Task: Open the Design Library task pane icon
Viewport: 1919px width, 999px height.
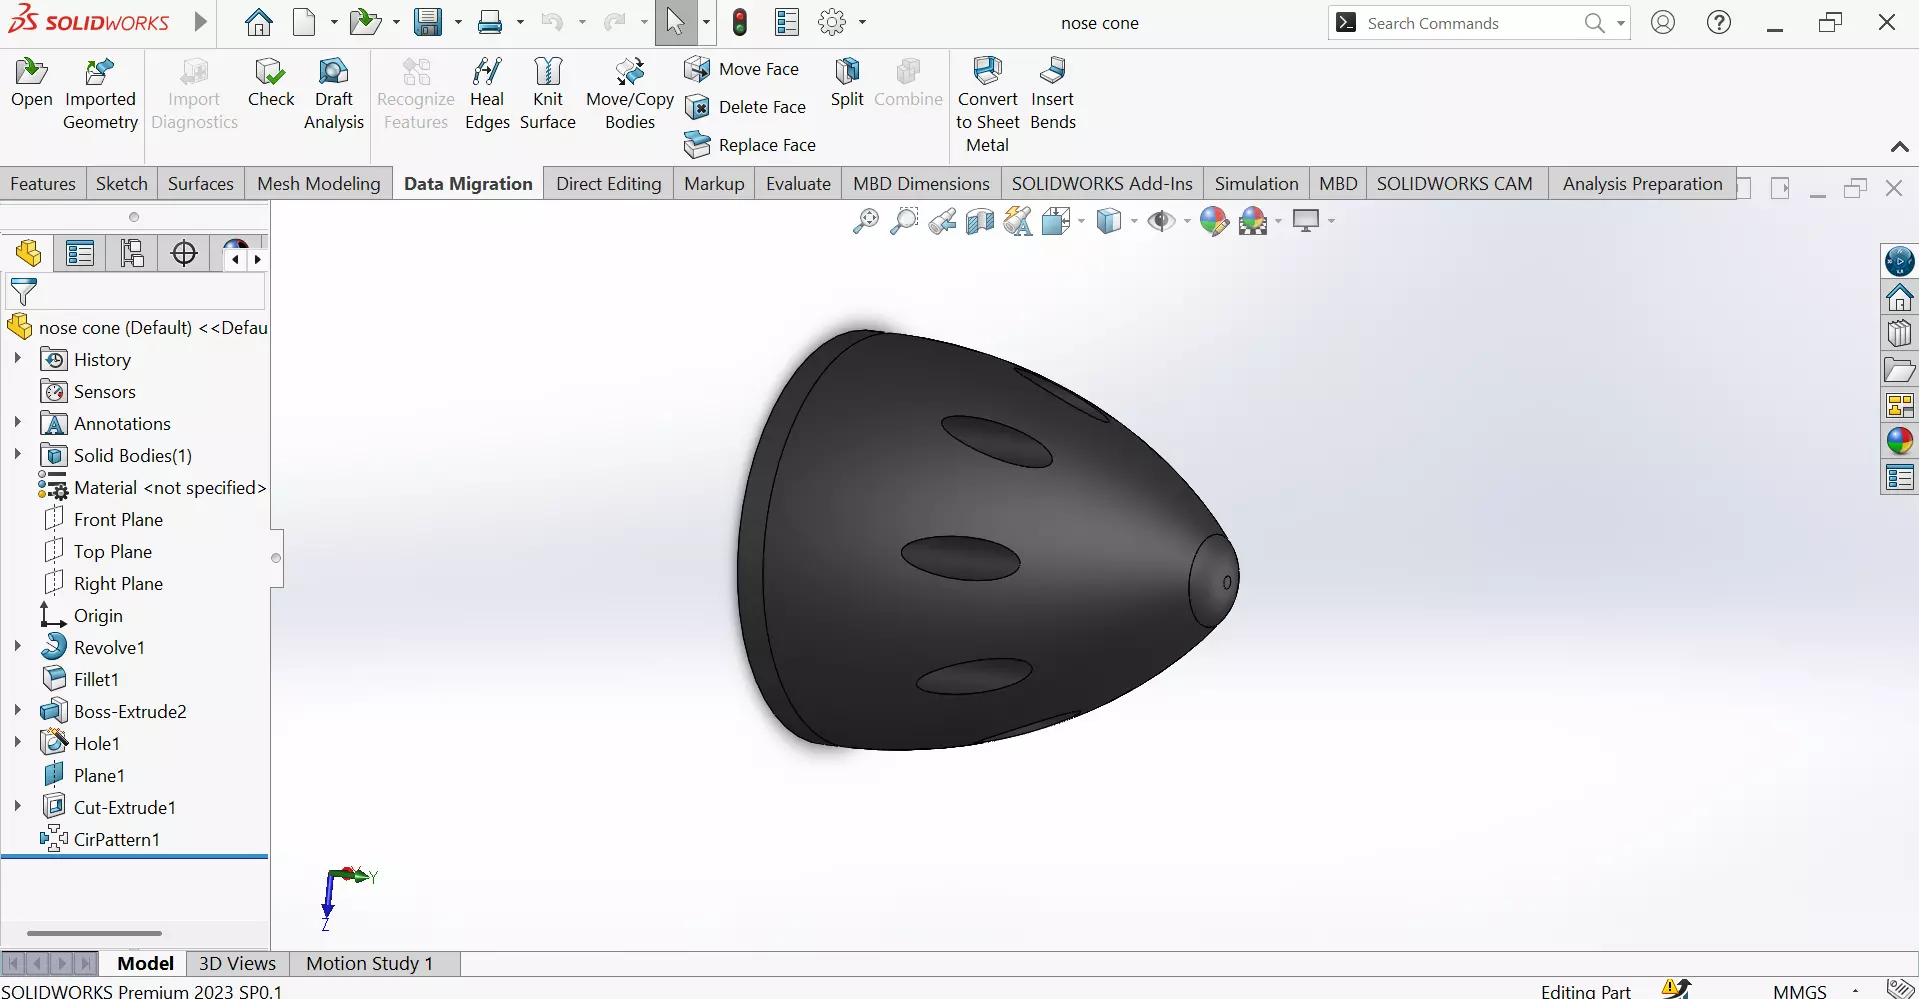Action: (1900, 333)
